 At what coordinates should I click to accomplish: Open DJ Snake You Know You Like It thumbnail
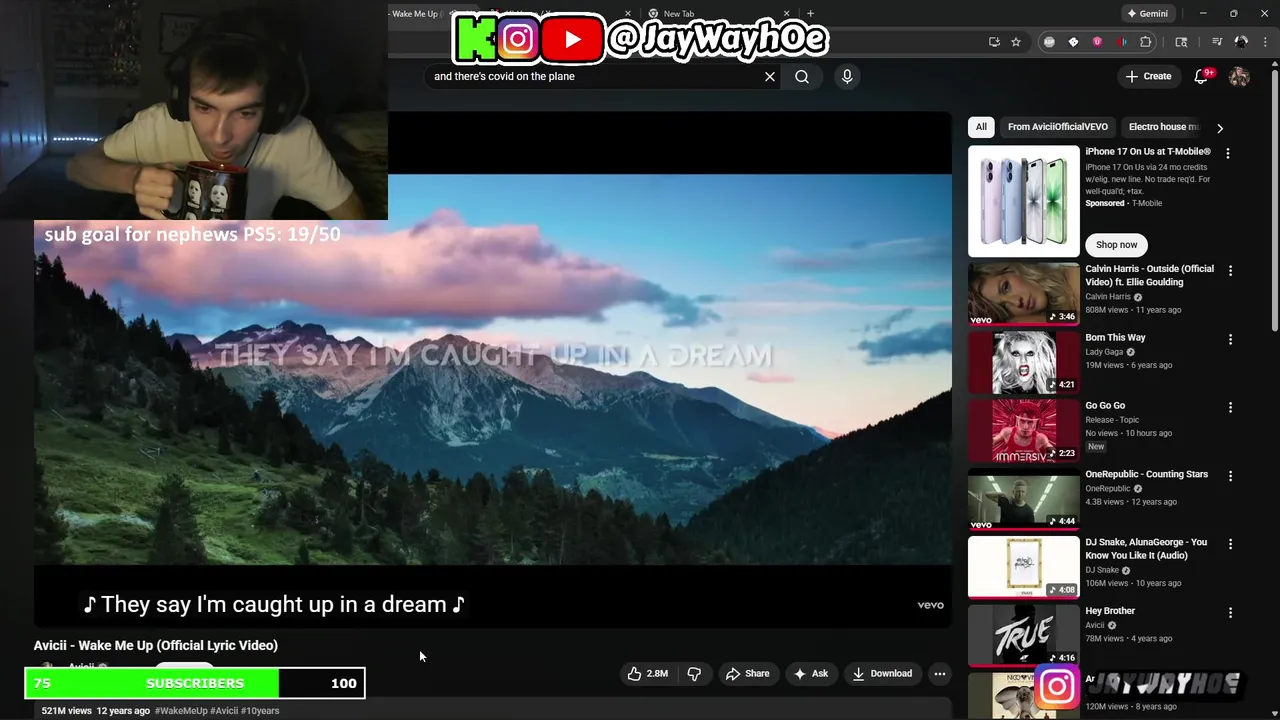[x=1024, y=568]
